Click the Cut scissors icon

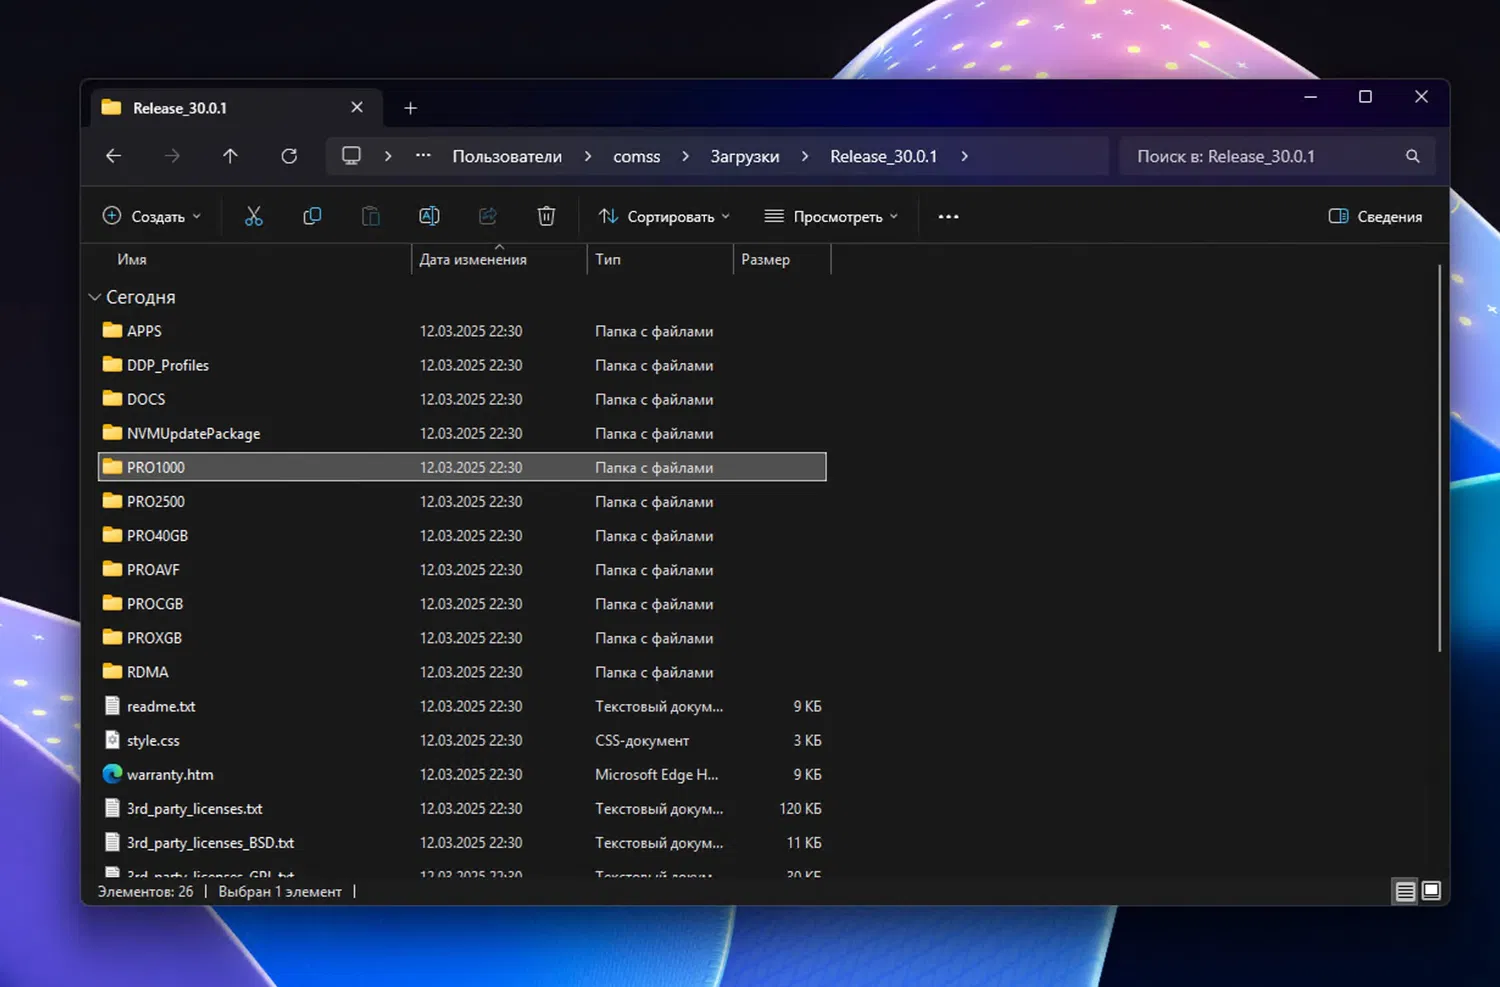pyautogui.click(x=254, y=216)
